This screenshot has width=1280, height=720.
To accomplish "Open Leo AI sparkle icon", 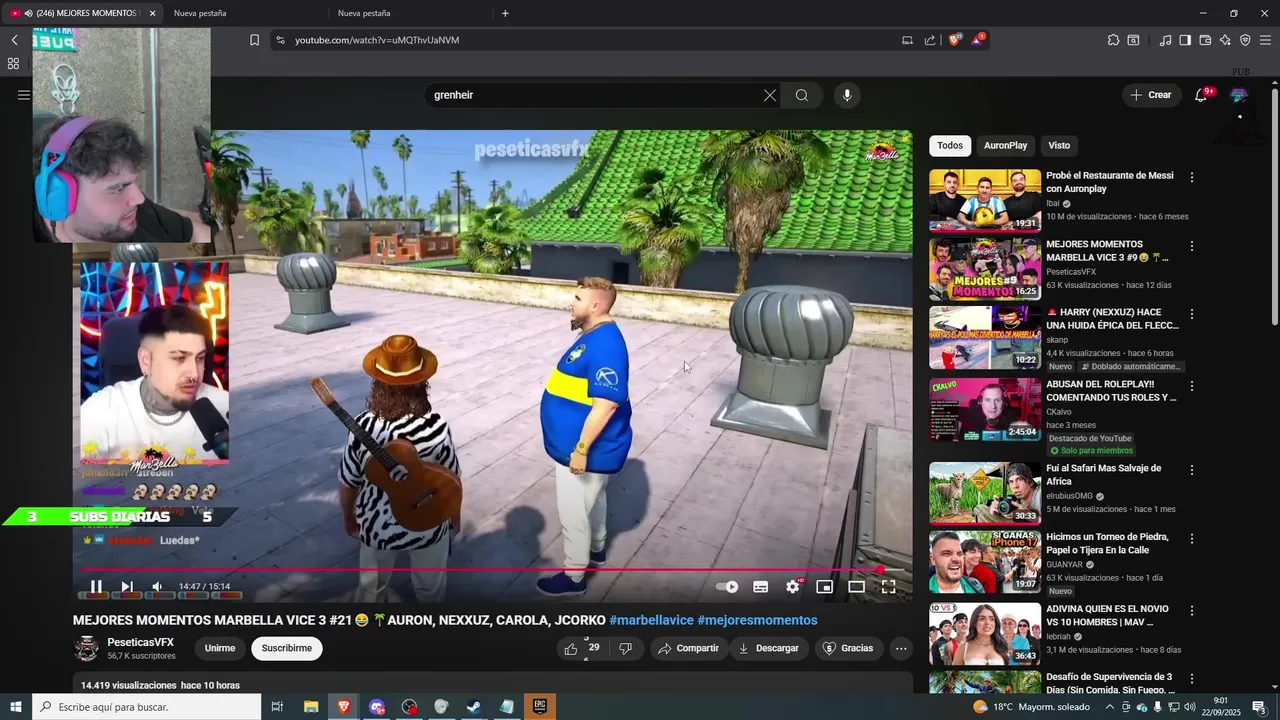I will 1225,40.
